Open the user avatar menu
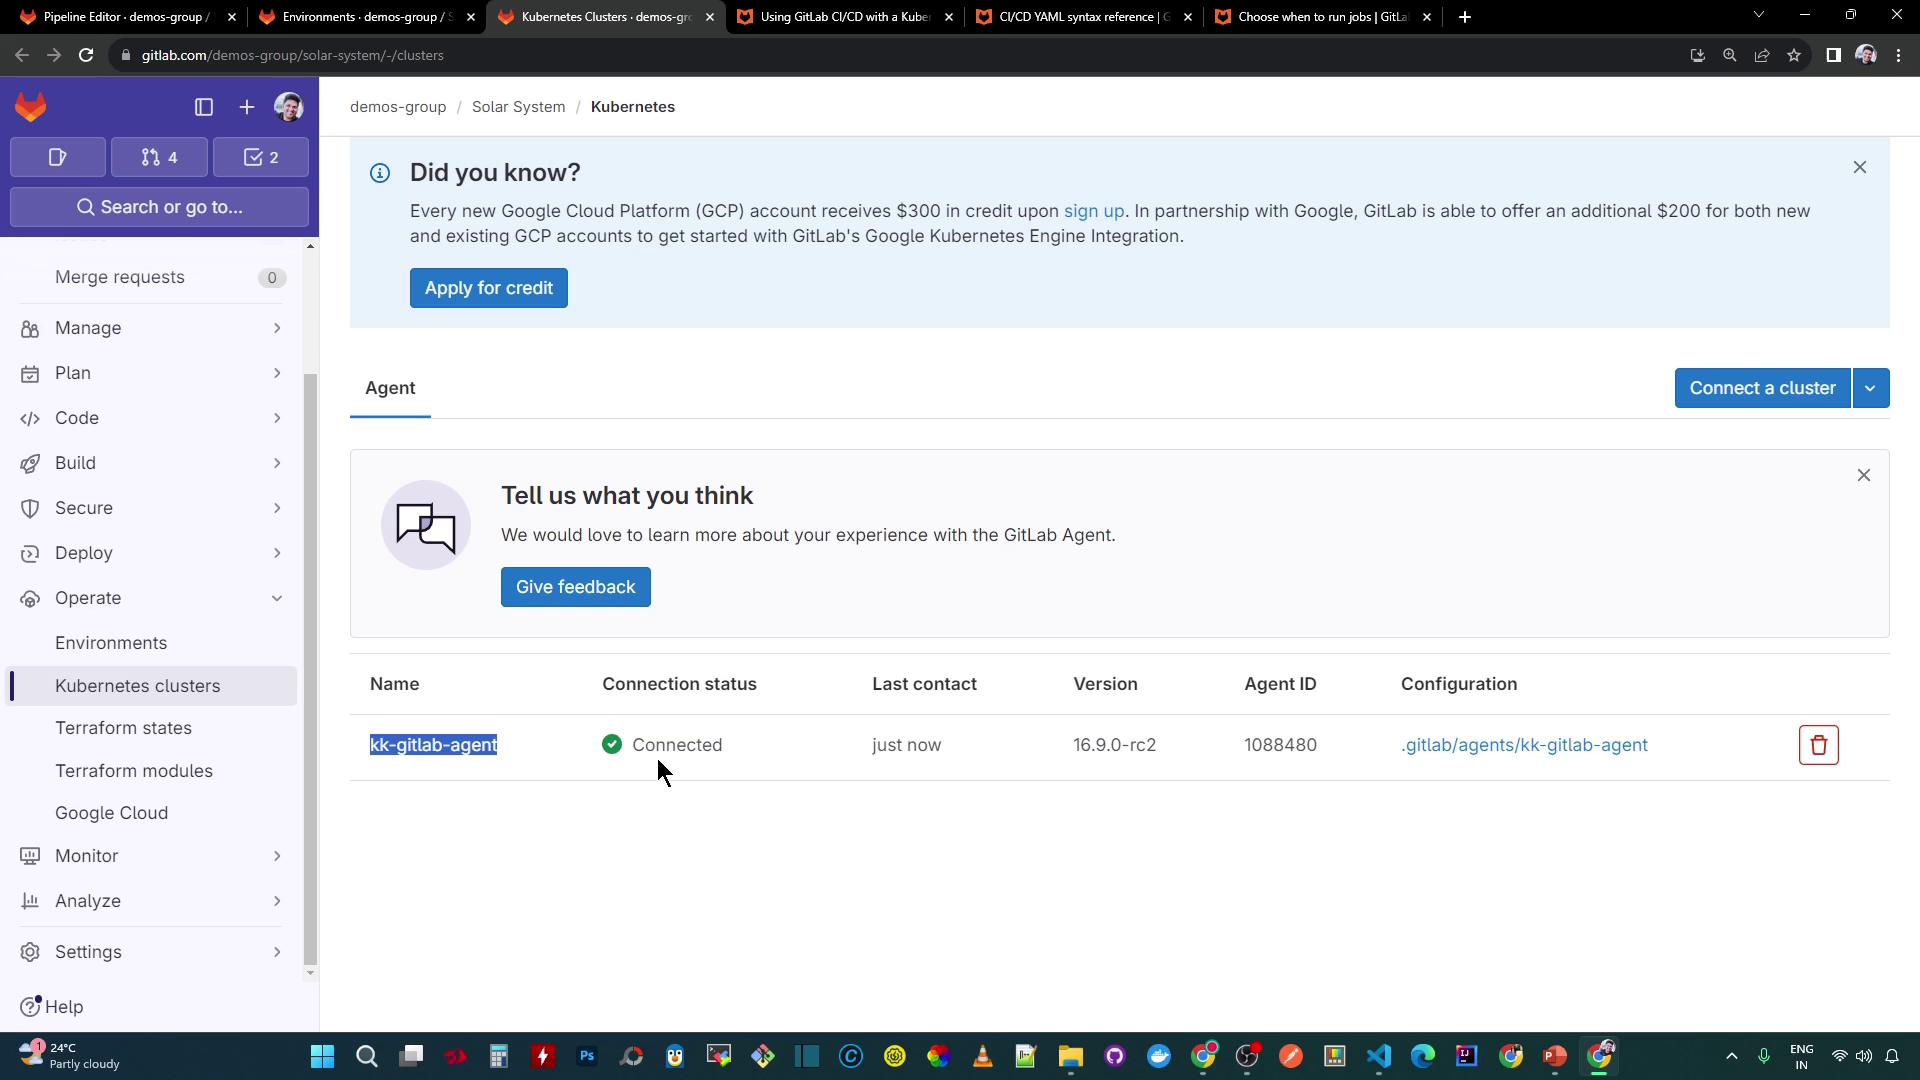Viewport: 1920px width, 1080px height. [289, 107]
